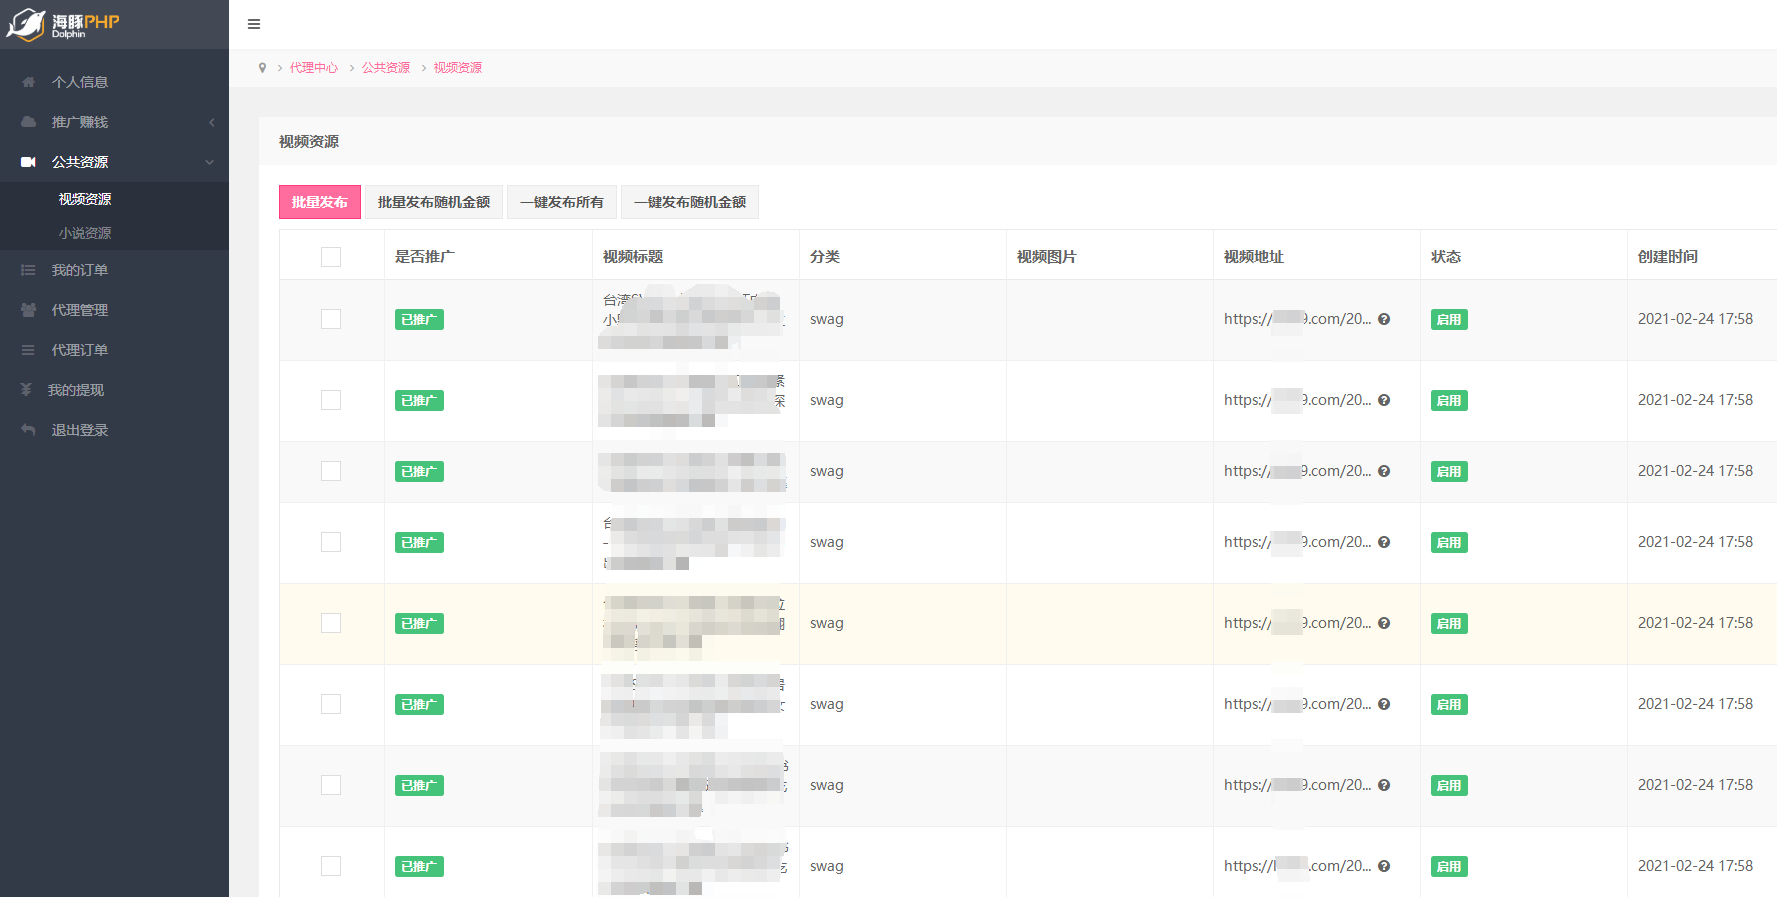
Task: Click the home icon beside 个人信息
Action: click(x=28, y=82)
